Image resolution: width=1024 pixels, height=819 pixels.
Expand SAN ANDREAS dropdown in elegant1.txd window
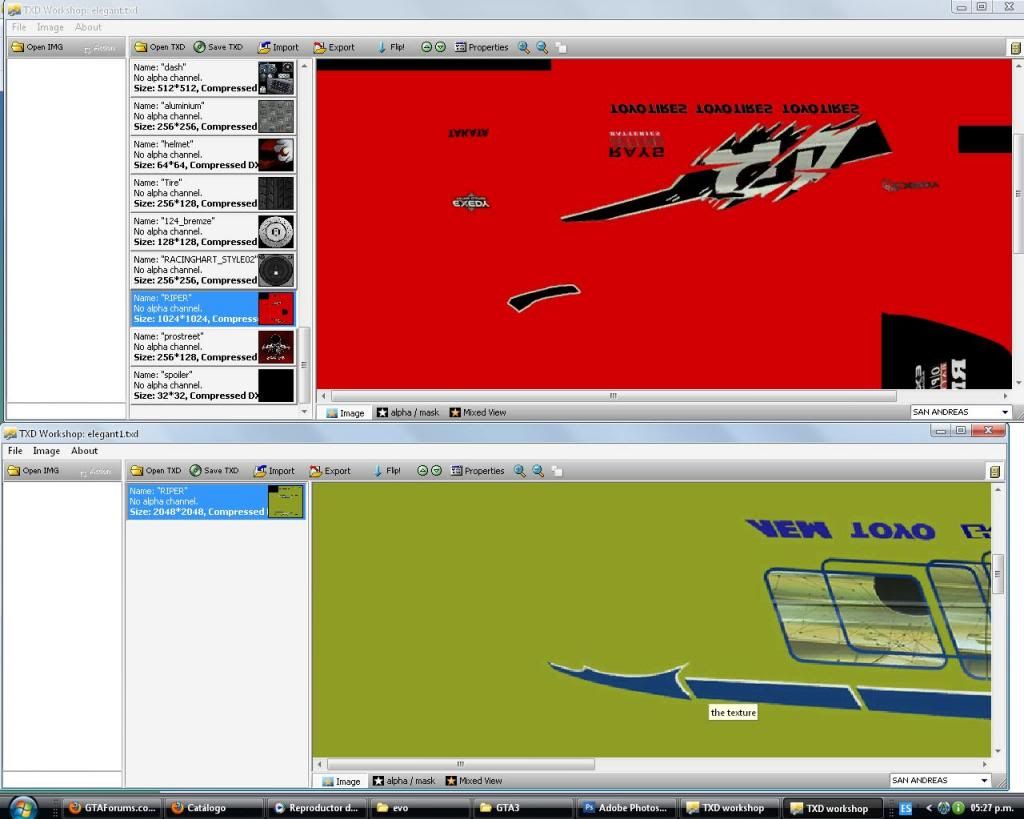tap(984, 780)
